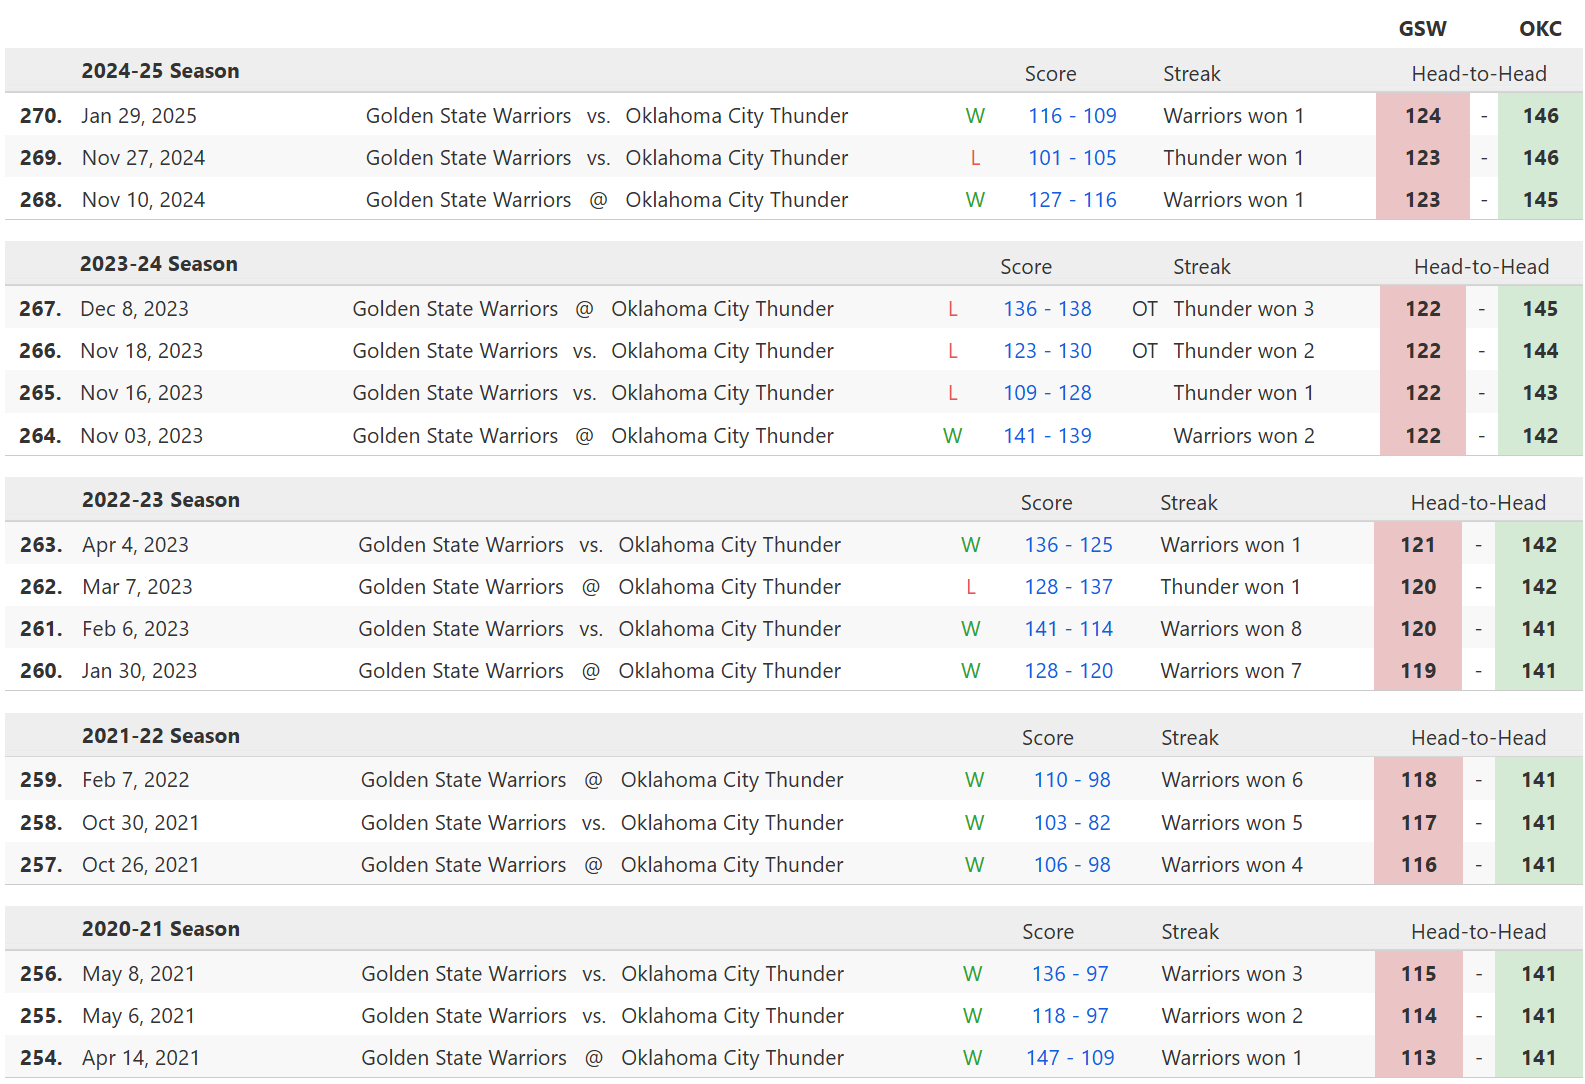1585x1084 pixels.
Task: Open the 106 - 98 score link for Oct 26, 2021
Action: 1072,865
